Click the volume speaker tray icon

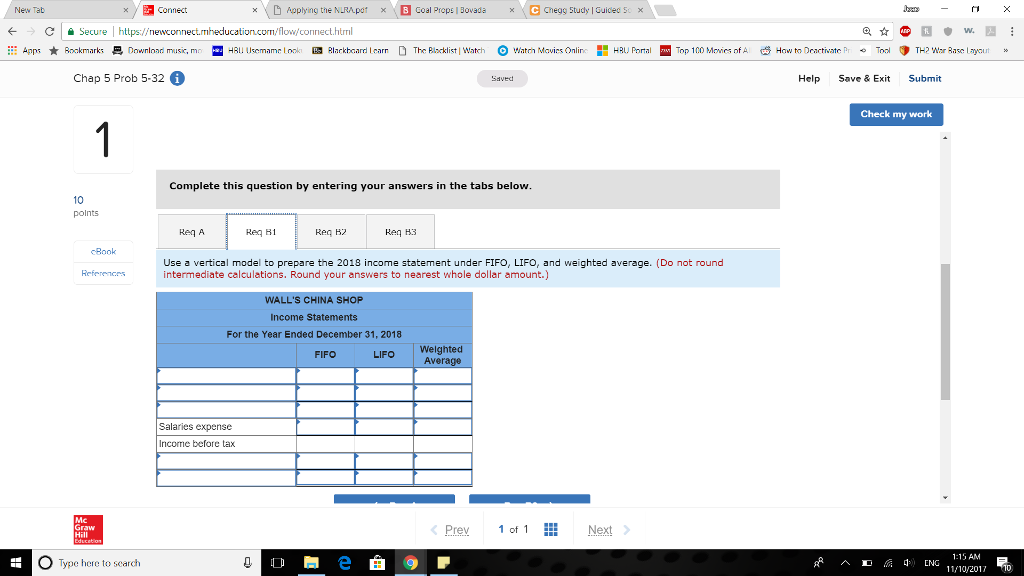pyautogui.click(x=908, y=563)
